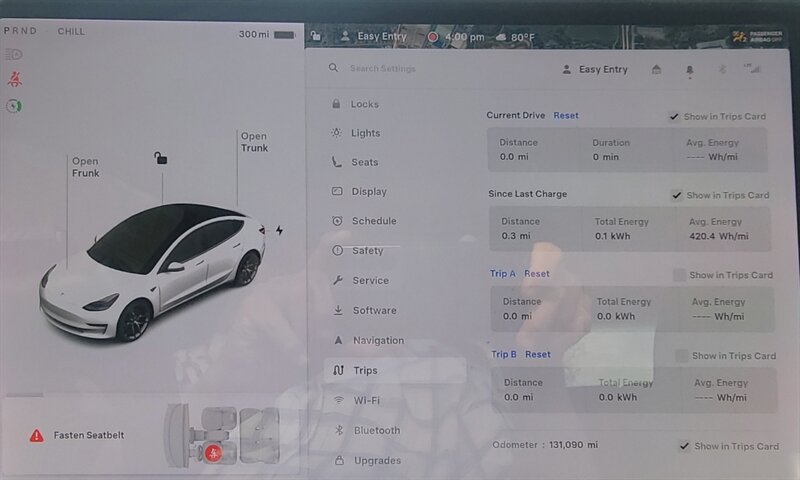Go to the Software menu
800x480 pixels.
pyautogui.click(x=365, y=310)
